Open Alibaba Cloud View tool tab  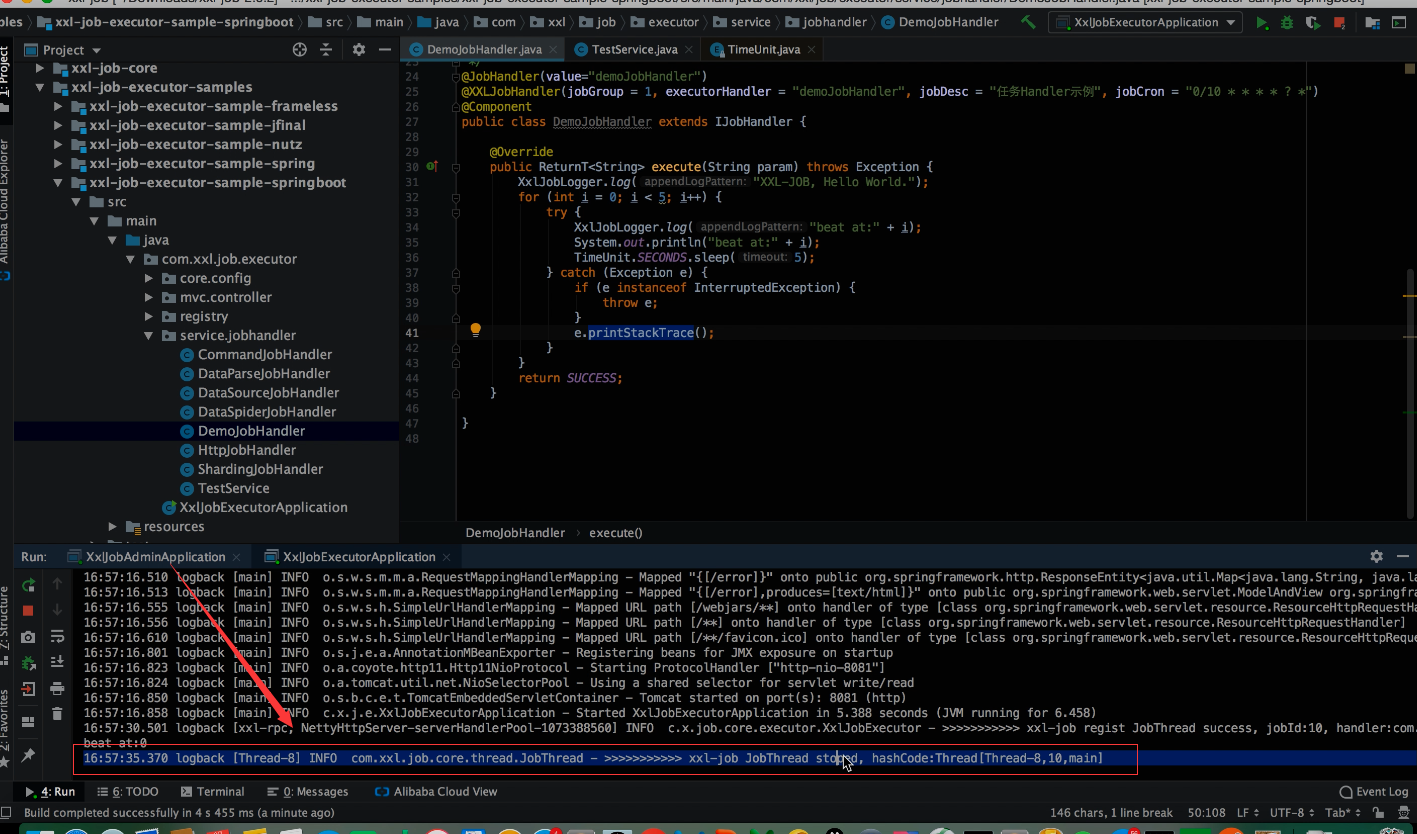click(x=436, y=791)
